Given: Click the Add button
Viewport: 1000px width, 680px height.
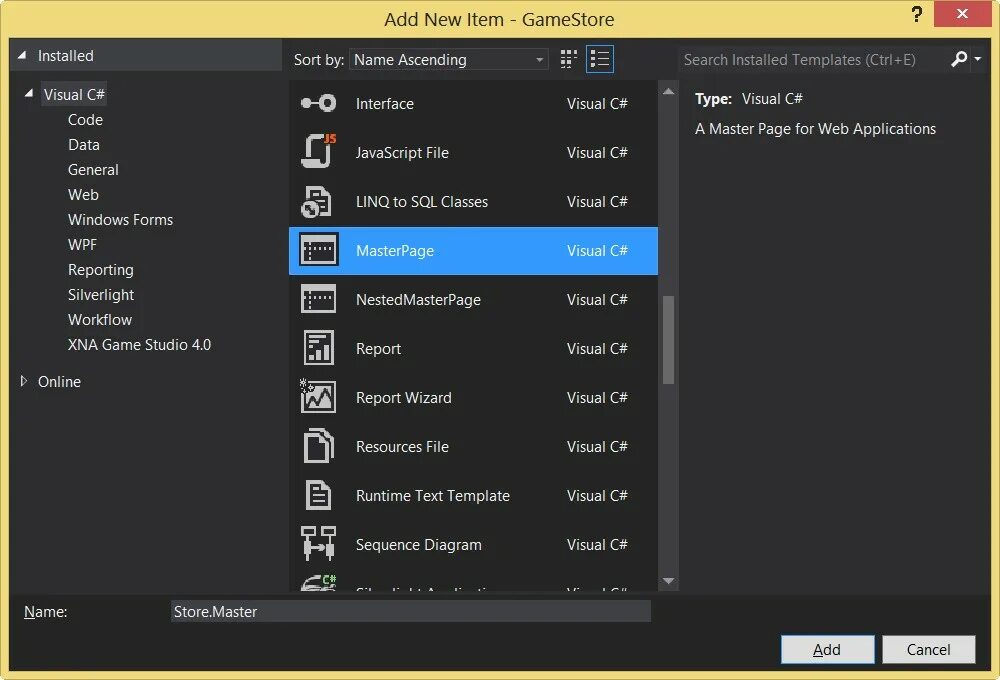Looking at the screenshot, I should coord(827,649).
